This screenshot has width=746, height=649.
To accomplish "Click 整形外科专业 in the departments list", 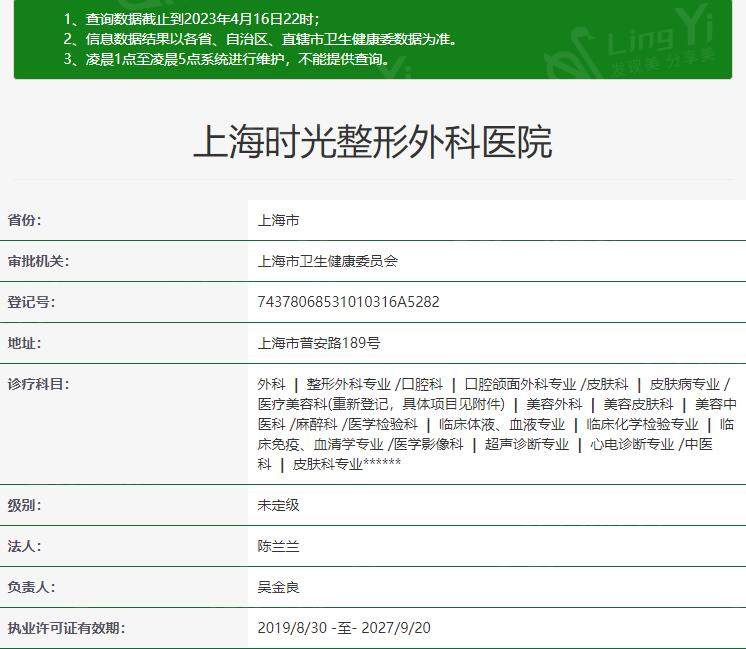I will click(x=348, y=384).
